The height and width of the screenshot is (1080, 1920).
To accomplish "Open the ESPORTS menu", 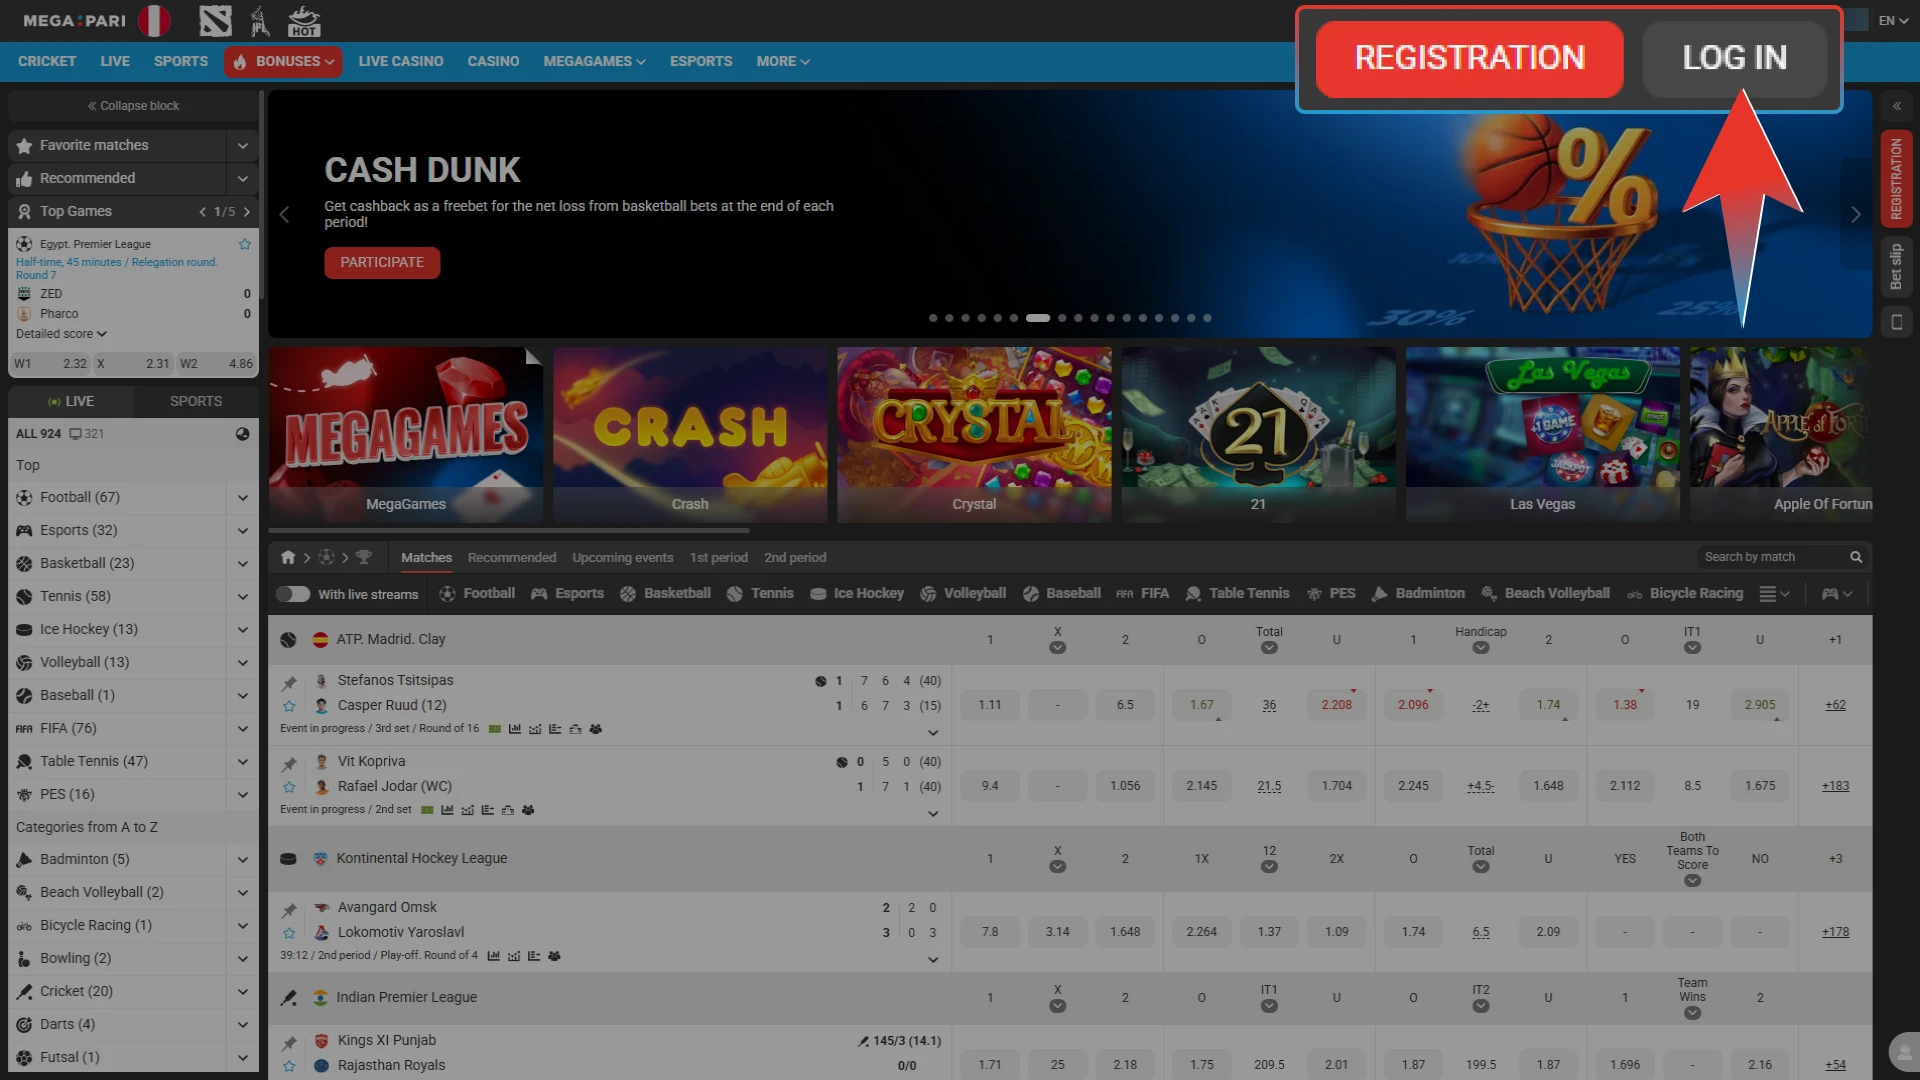I will [701, 61].
